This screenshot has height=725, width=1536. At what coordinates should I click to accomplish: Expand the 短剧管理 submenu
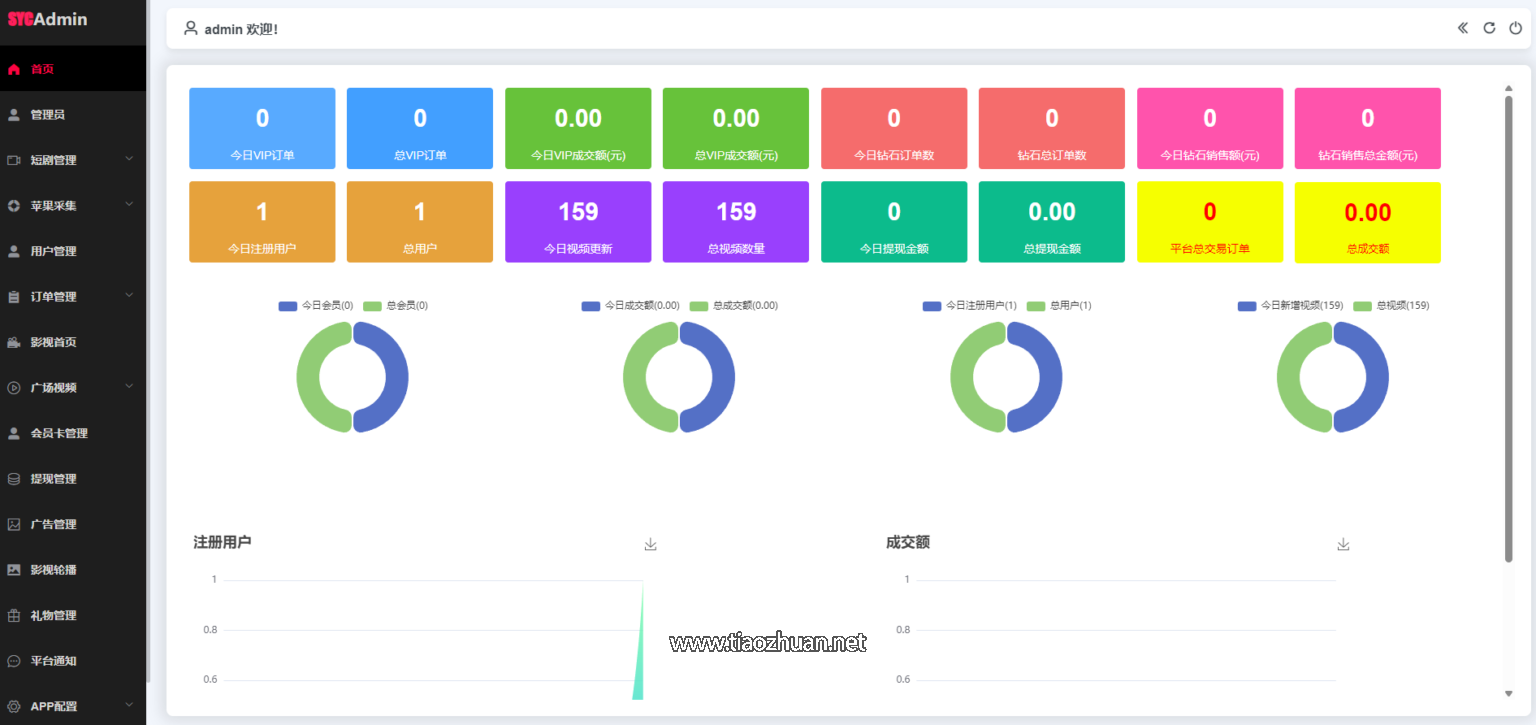pyautogui.click(x=129, y=159)
